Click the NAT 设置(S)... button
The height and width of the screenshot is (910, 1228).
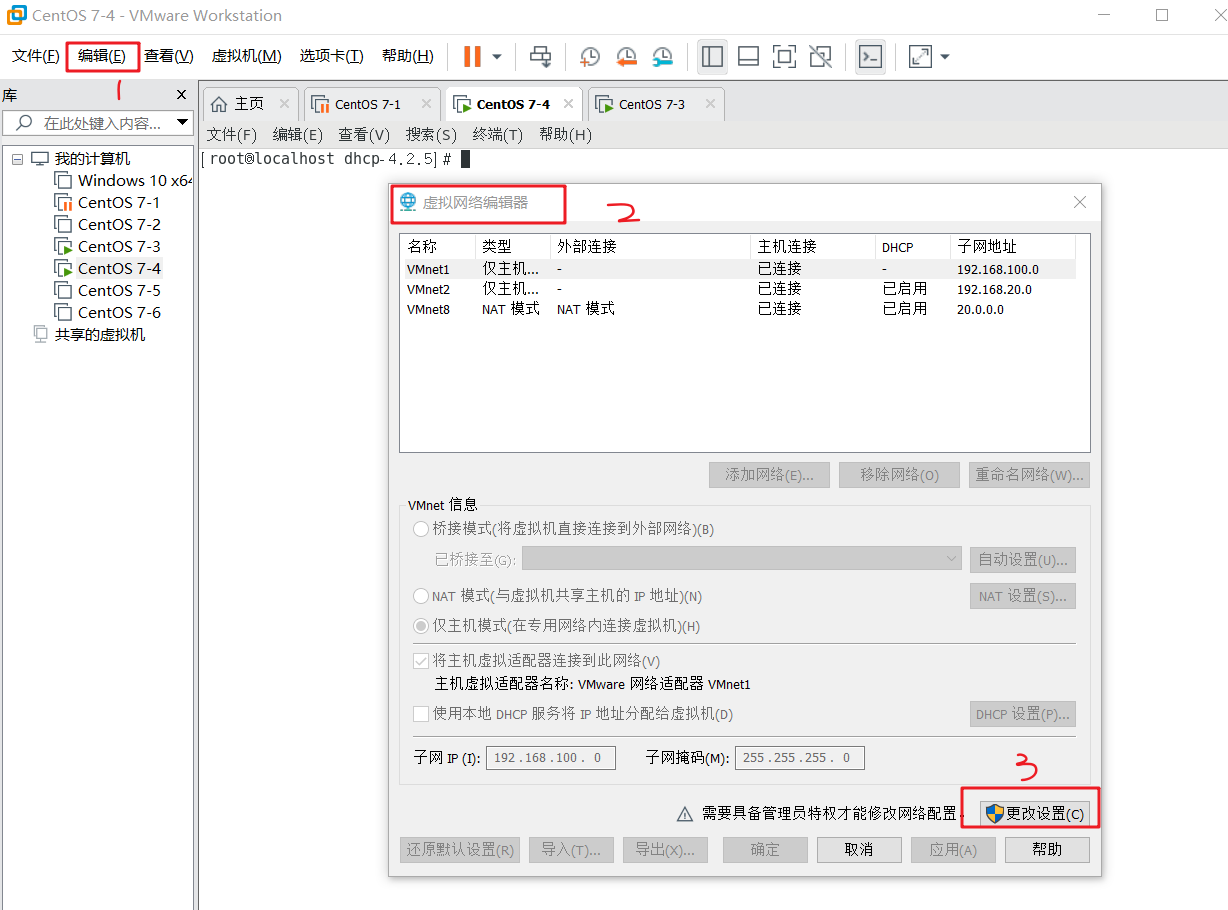[x=1023, y=596]
